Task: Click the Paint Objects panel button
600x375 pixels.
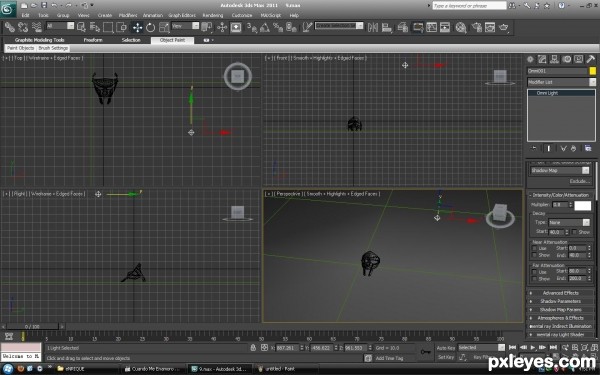Action: (x=21, y=48)
